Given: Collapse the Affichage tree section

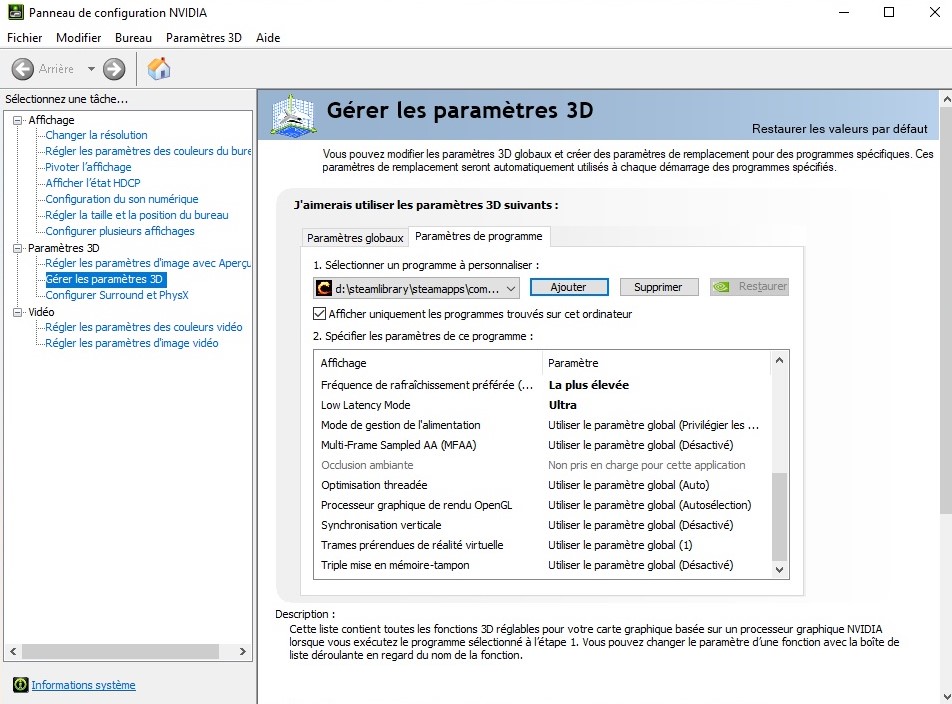Looking at the screenshot, I should point(18,120).
